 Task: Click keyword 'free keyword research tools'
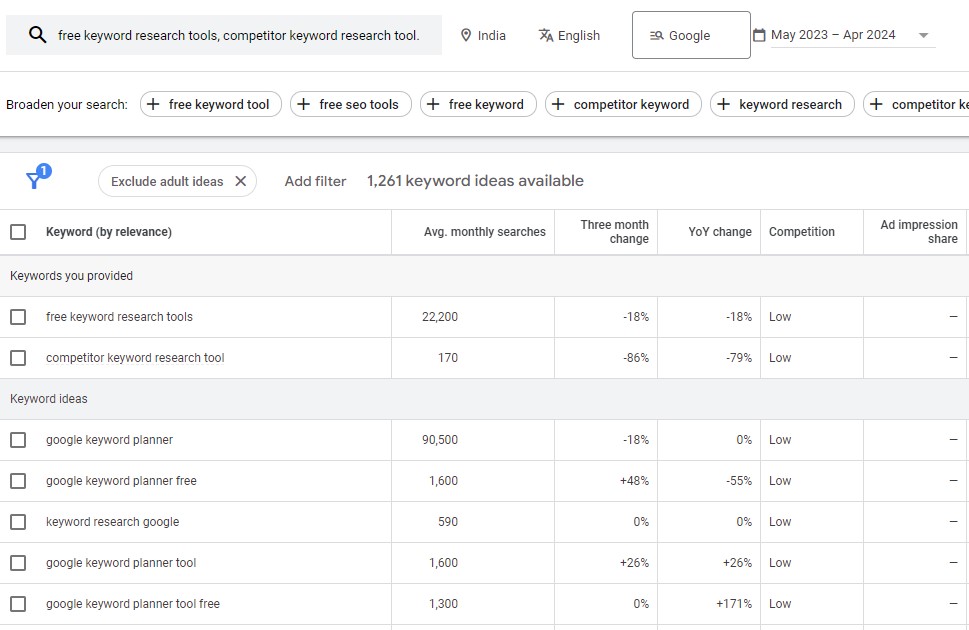point(119,317)
